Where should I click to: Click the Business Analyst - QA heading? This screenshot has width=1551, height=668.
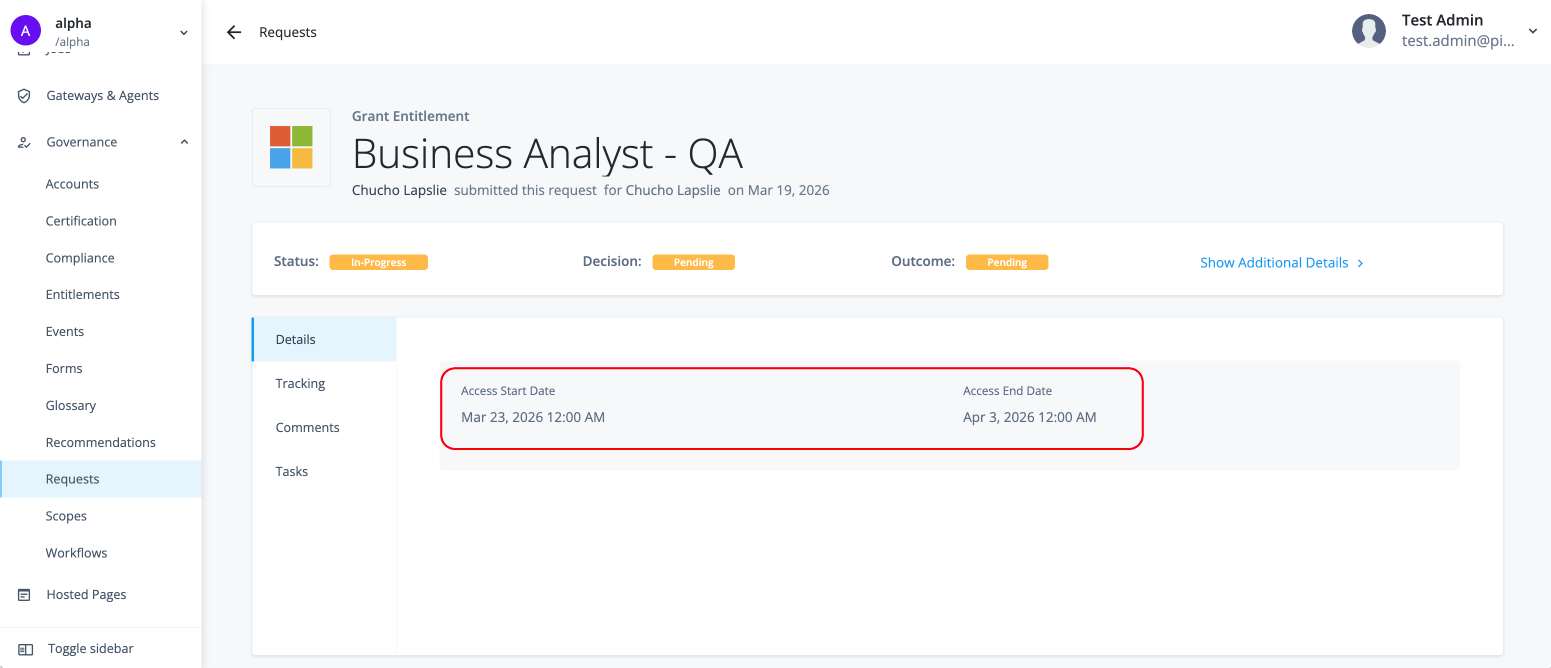coord(547,154)
